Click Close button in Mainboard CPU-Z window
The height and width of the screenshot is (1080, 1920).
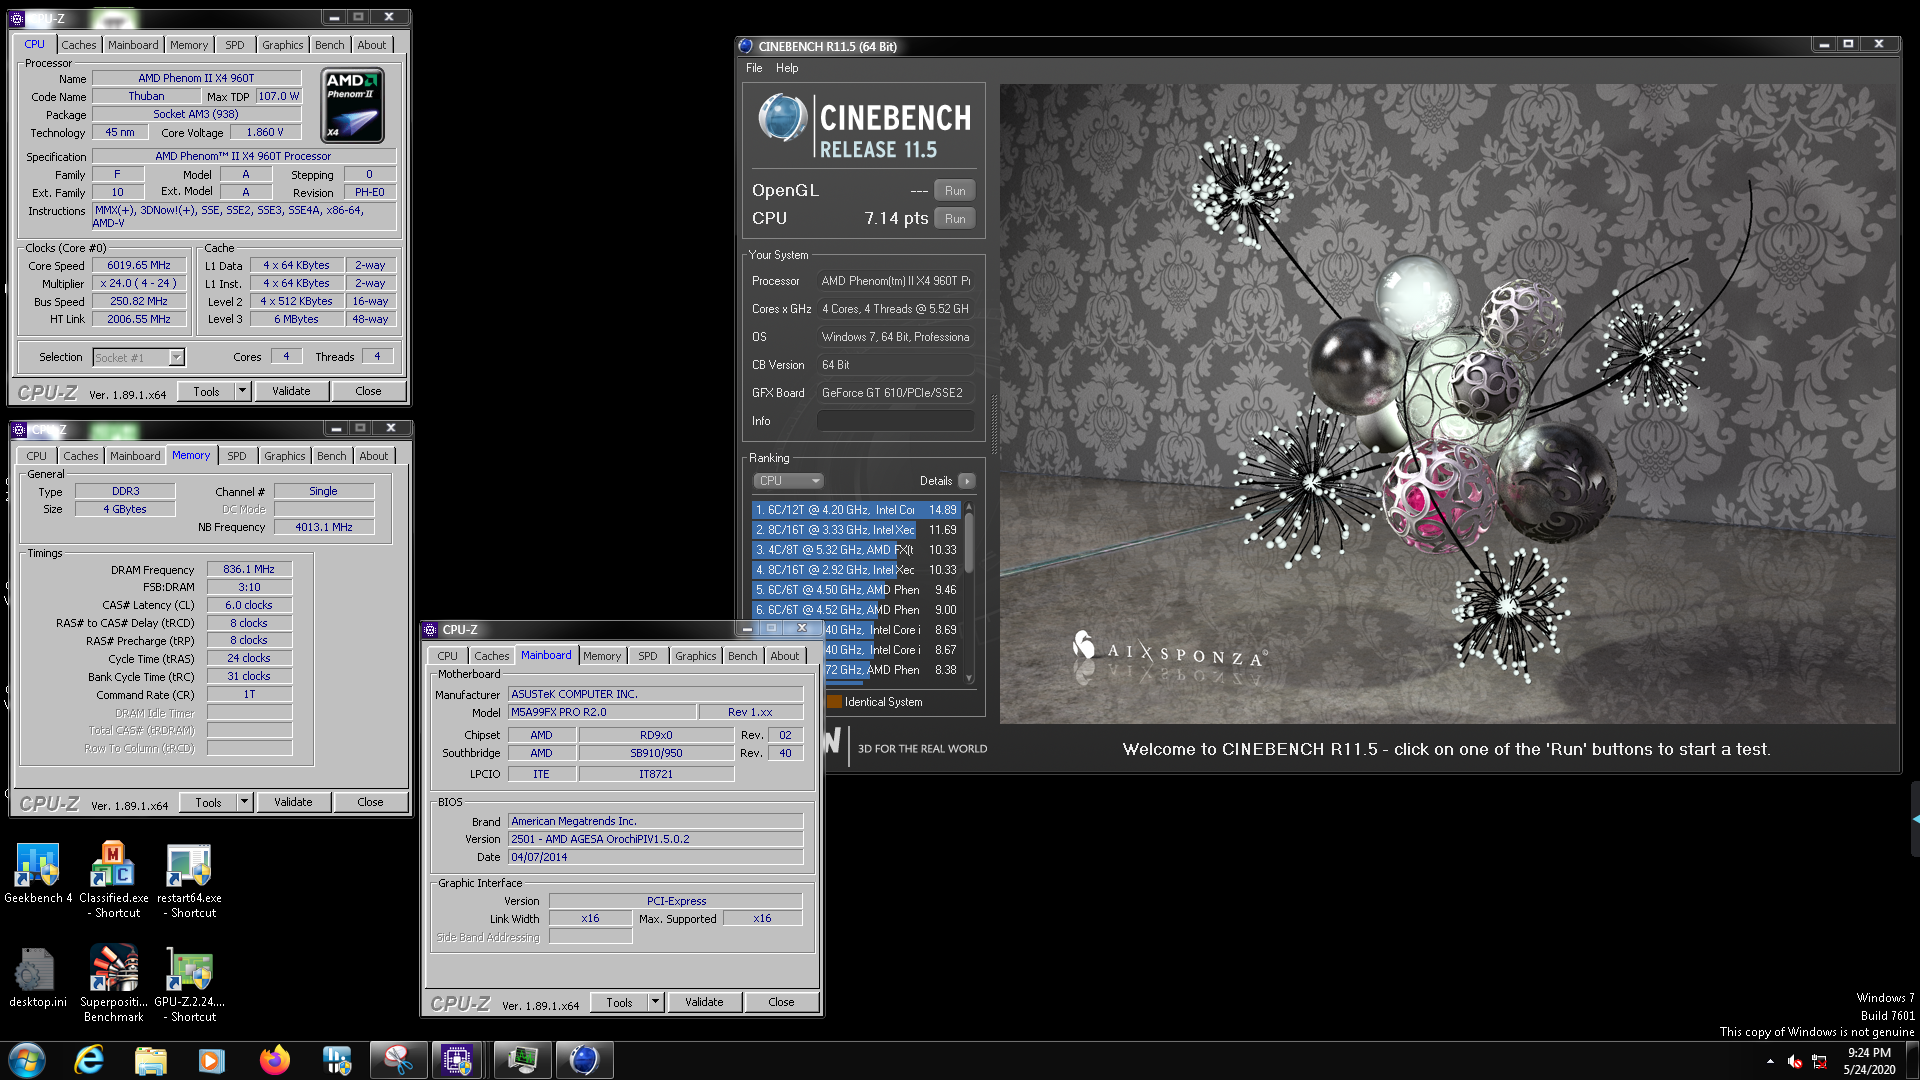pyautogui.click(x=781, y=1002)
